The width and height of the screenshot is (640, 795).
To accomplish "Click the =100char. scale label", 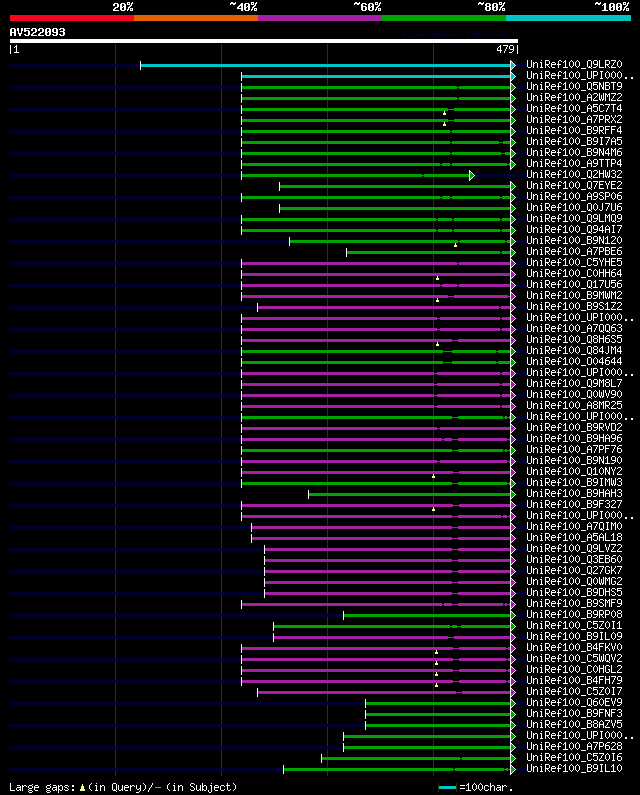I will point(486,787).
